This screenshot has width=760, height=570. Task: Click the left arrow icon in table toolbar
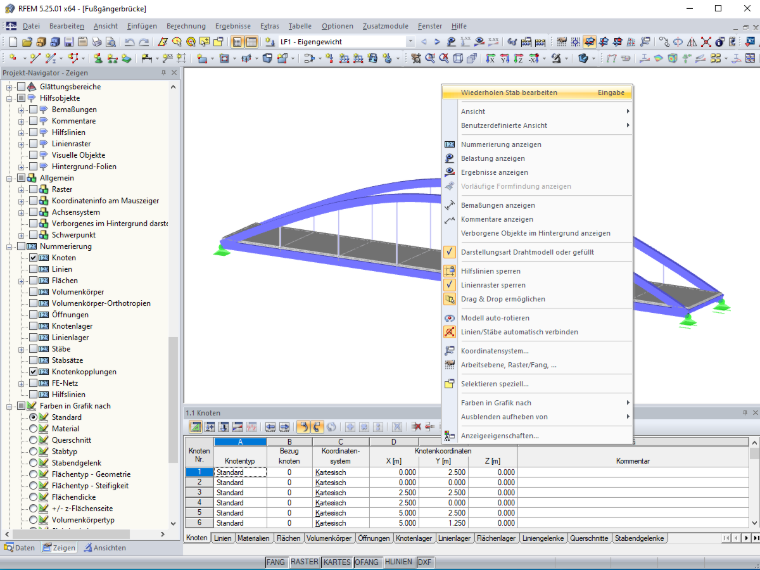[270, 427]
